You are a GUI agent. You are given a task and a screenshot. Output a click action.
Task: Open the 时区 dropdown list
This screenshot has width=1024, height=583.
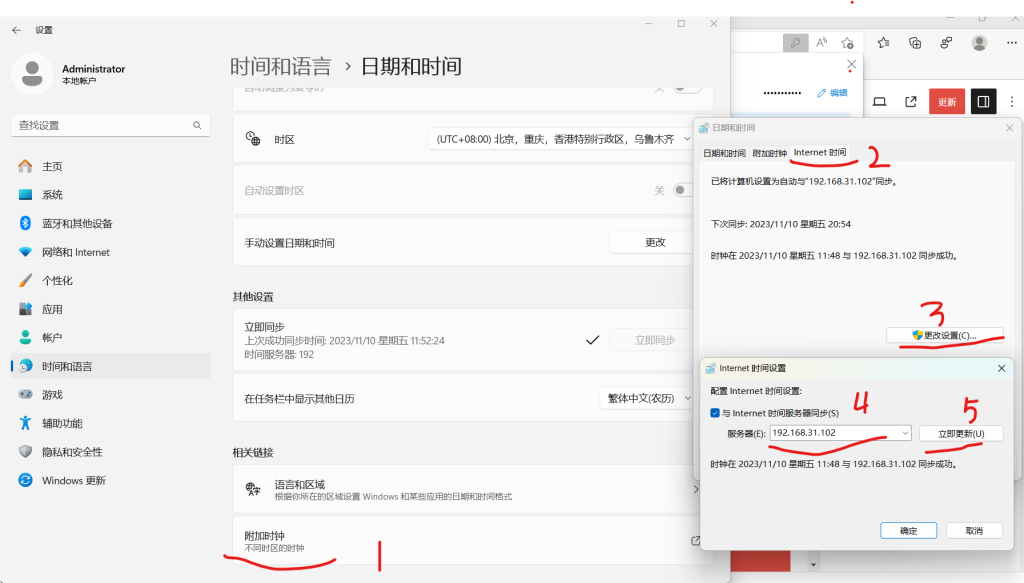562,140
